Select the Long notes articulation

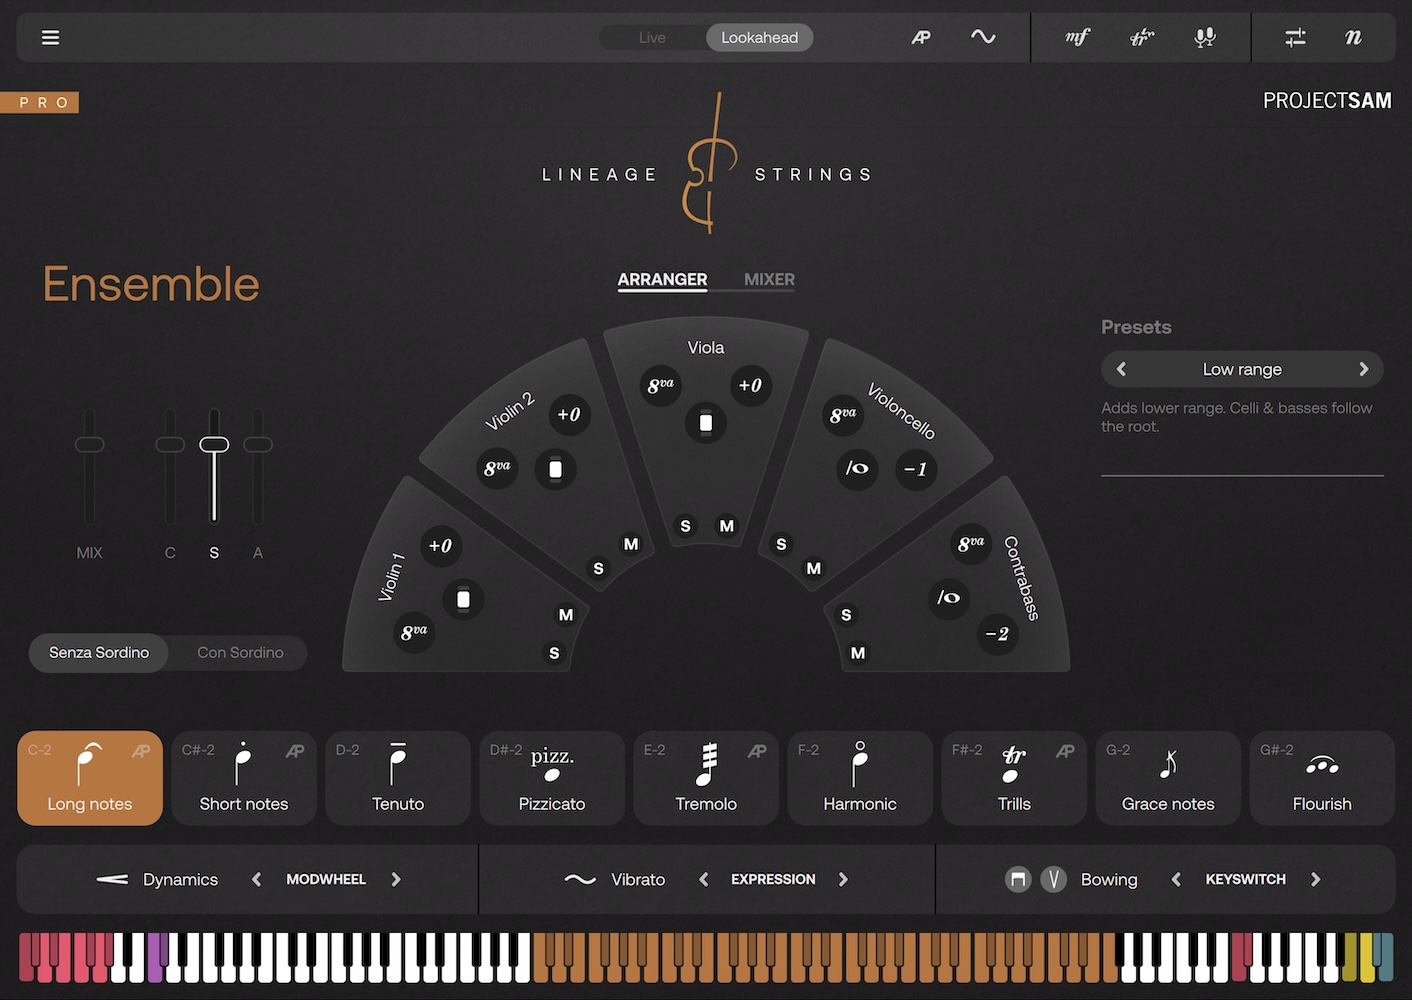click(90, 778)
